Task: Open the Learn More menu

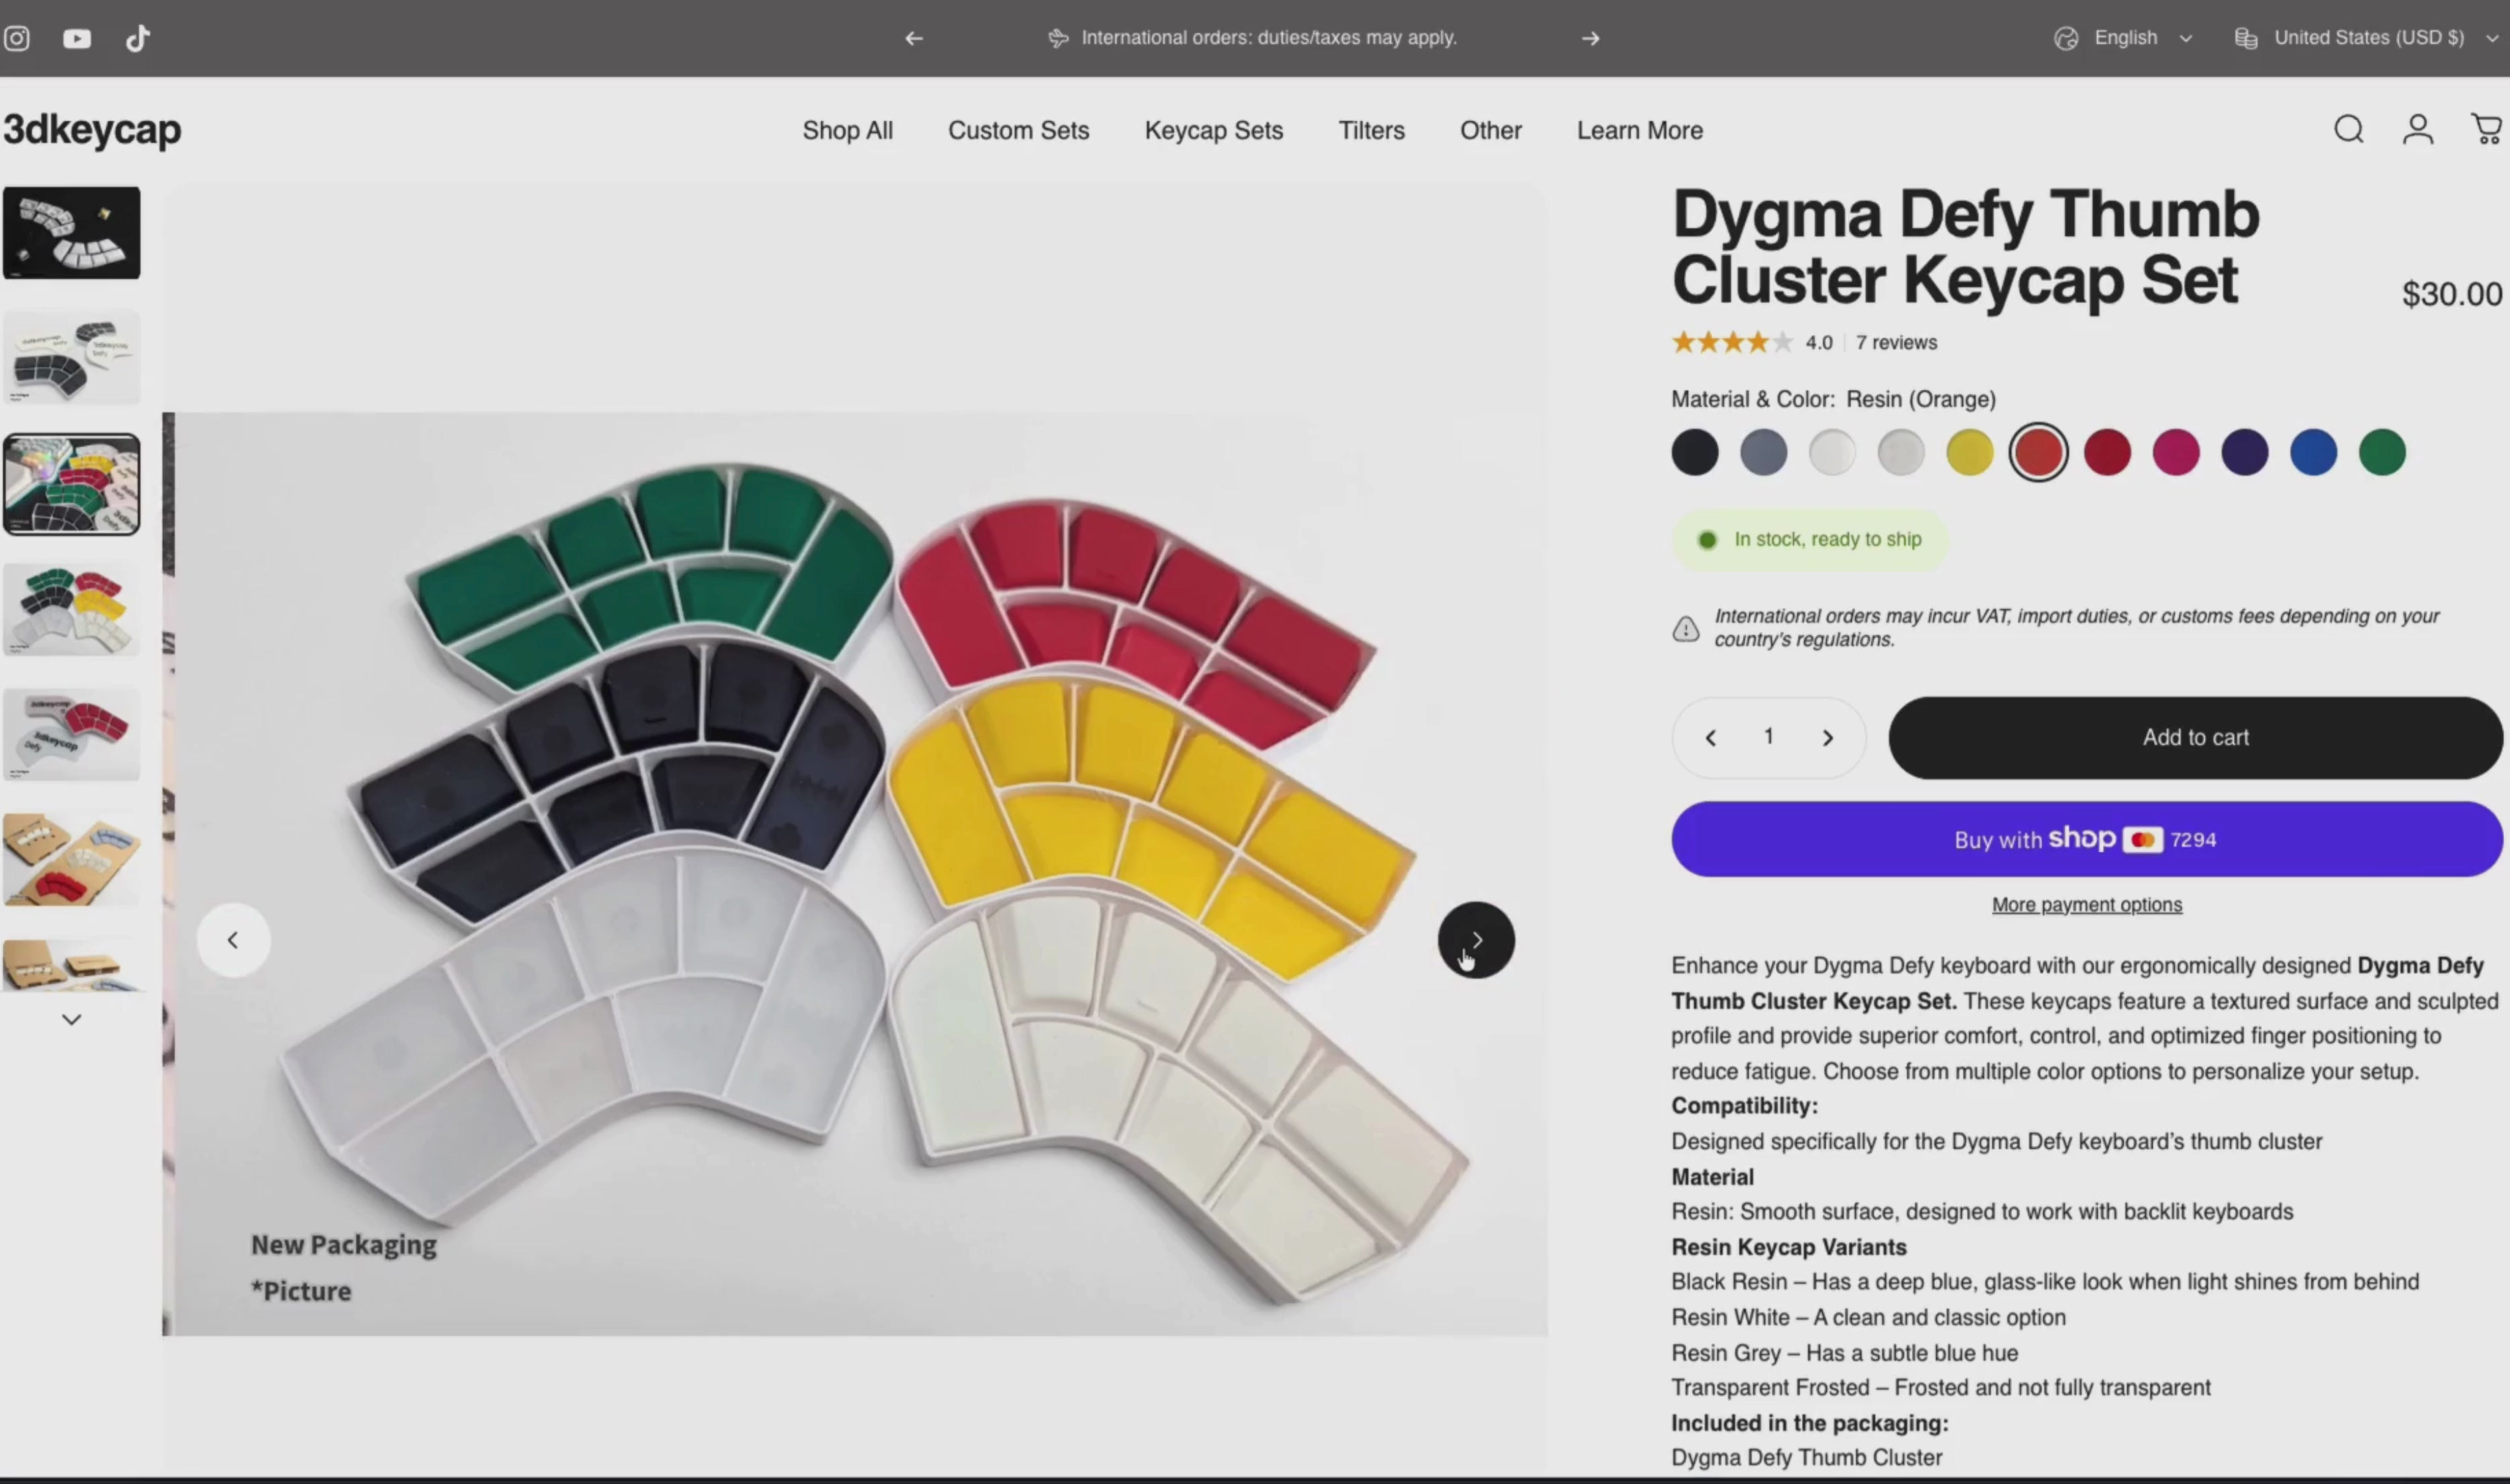Action: click(1639, 130)
